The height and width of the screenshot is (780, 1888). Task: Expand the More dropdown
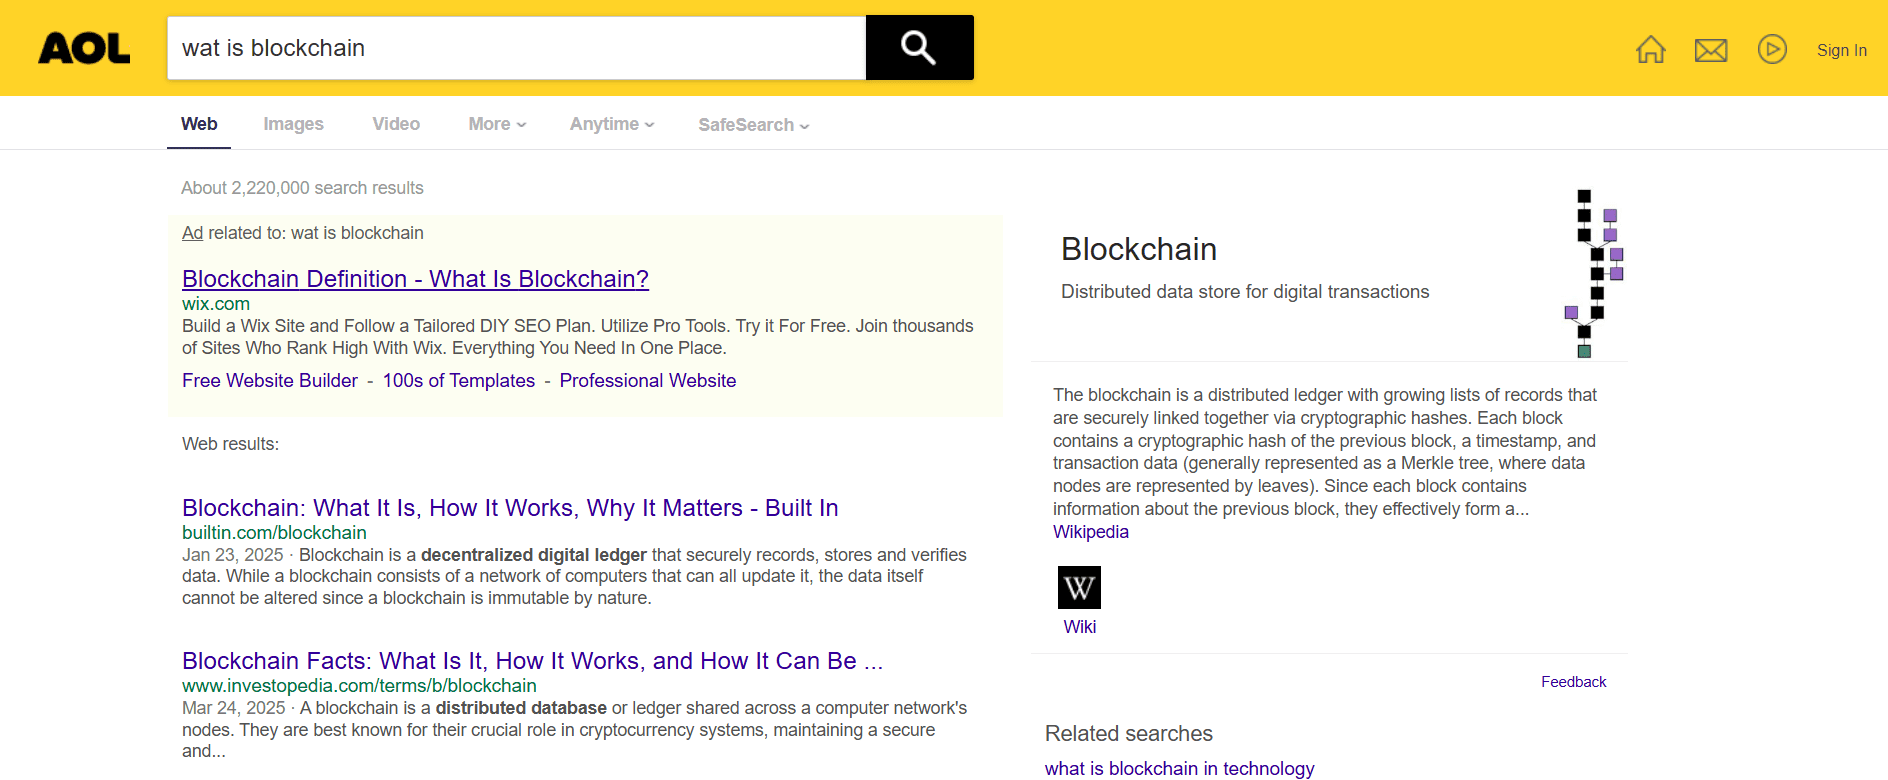point(497,124)
